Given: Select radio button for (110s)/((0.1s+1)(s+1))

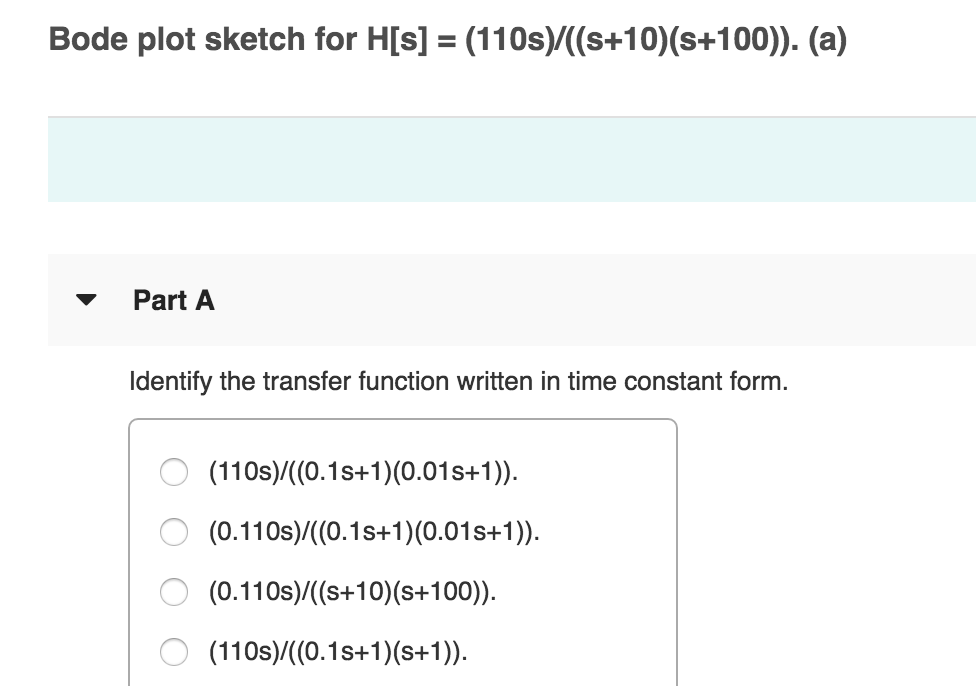Looking at the screenshot, I should pos(173,652).
